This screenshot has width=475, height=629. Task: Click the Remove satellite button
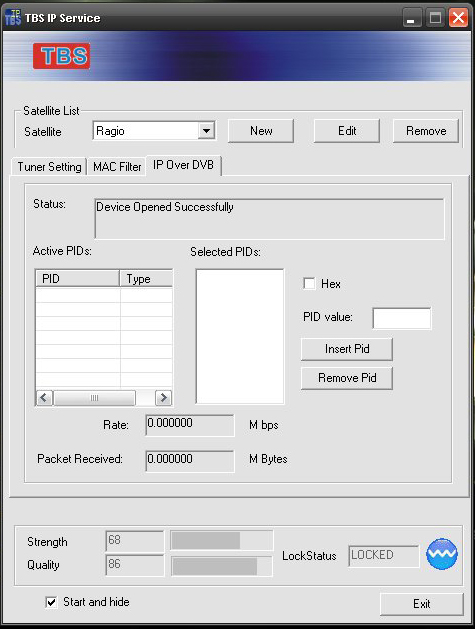pos(426,131)
